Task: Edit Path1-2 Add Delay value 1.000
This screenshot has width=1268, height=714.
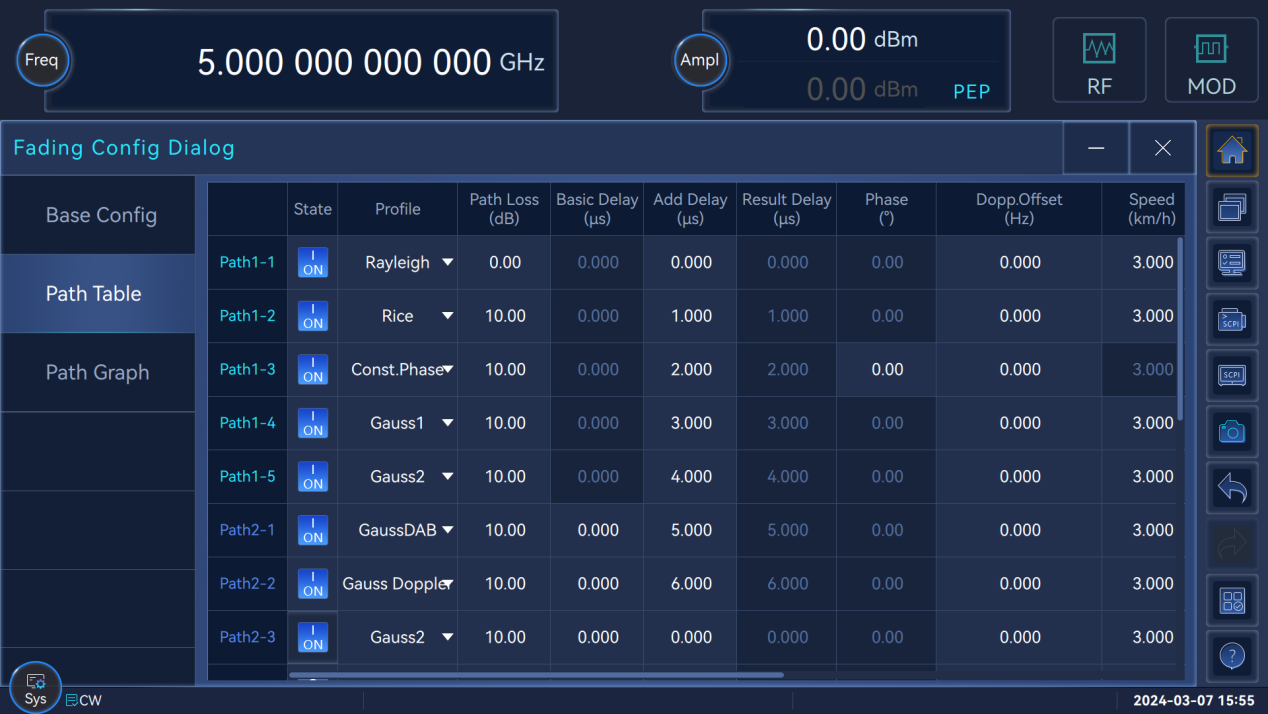Action: [690, 316]
